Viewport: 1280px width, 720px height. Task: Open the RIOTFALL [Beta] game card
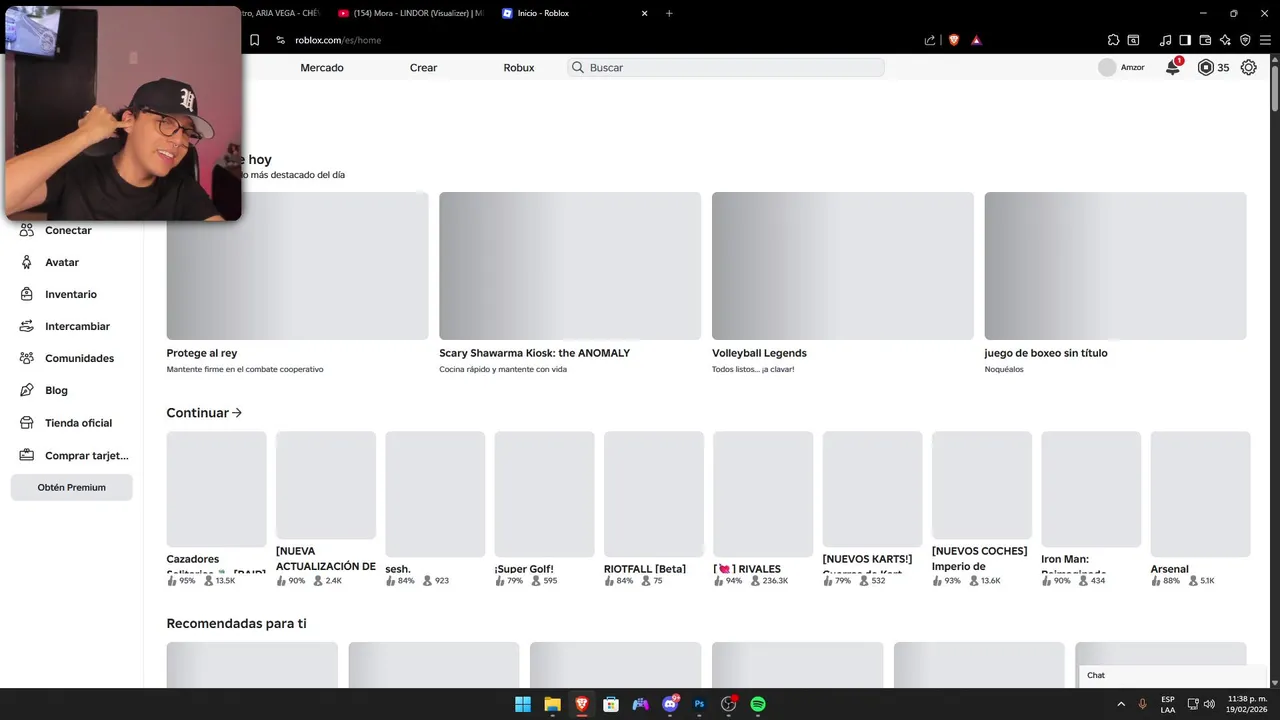(x=654, y=508)
